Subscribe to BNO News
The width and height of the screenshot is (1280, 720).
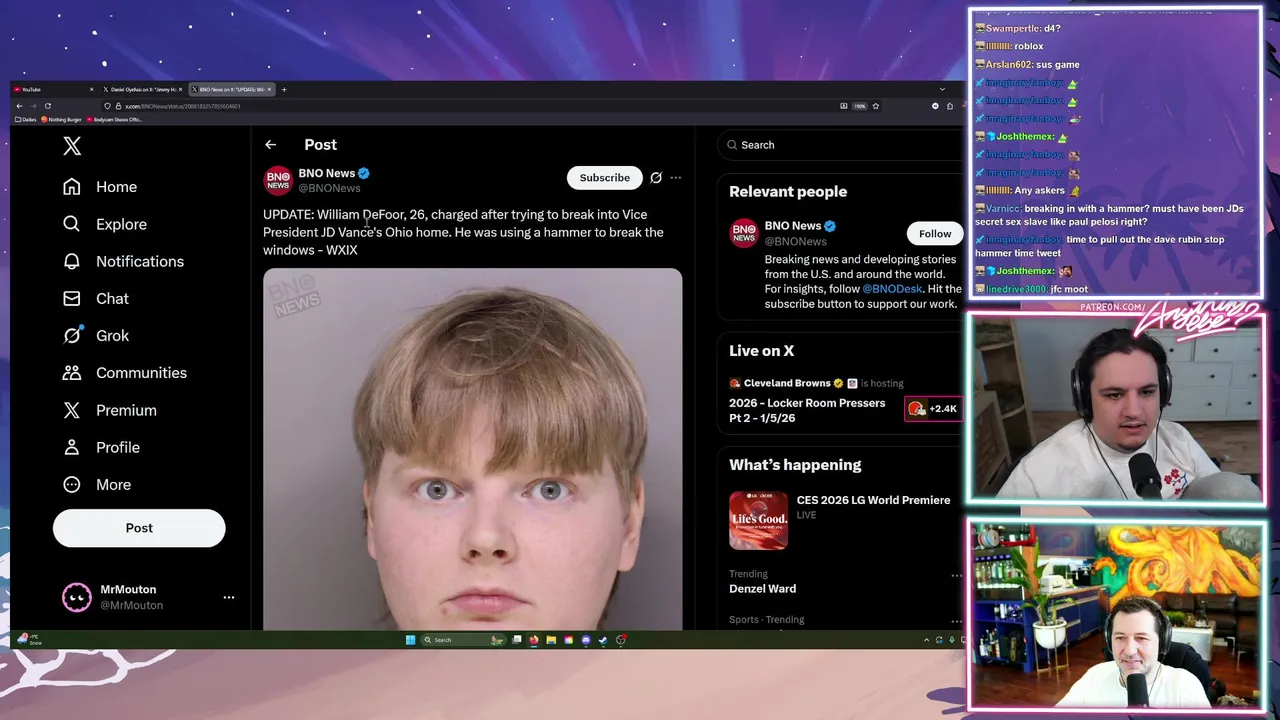605,178
